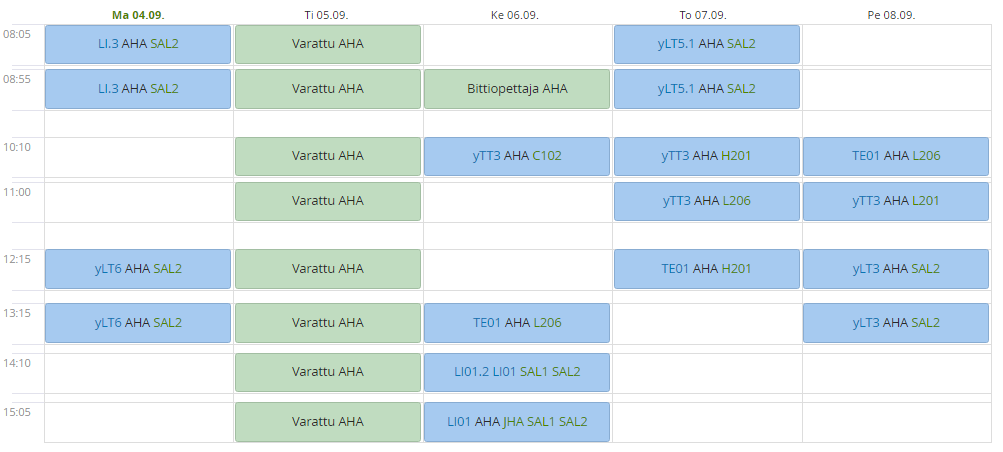Click the empty Wednesday 08:05 time slot
This screenshot has height=452, width=1003.
517,44
